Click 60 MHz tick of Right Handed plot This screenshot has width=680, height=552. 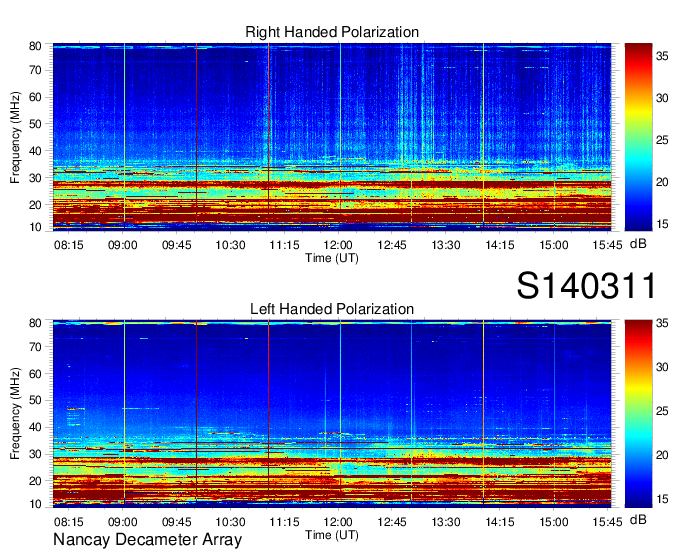point(35,97)
